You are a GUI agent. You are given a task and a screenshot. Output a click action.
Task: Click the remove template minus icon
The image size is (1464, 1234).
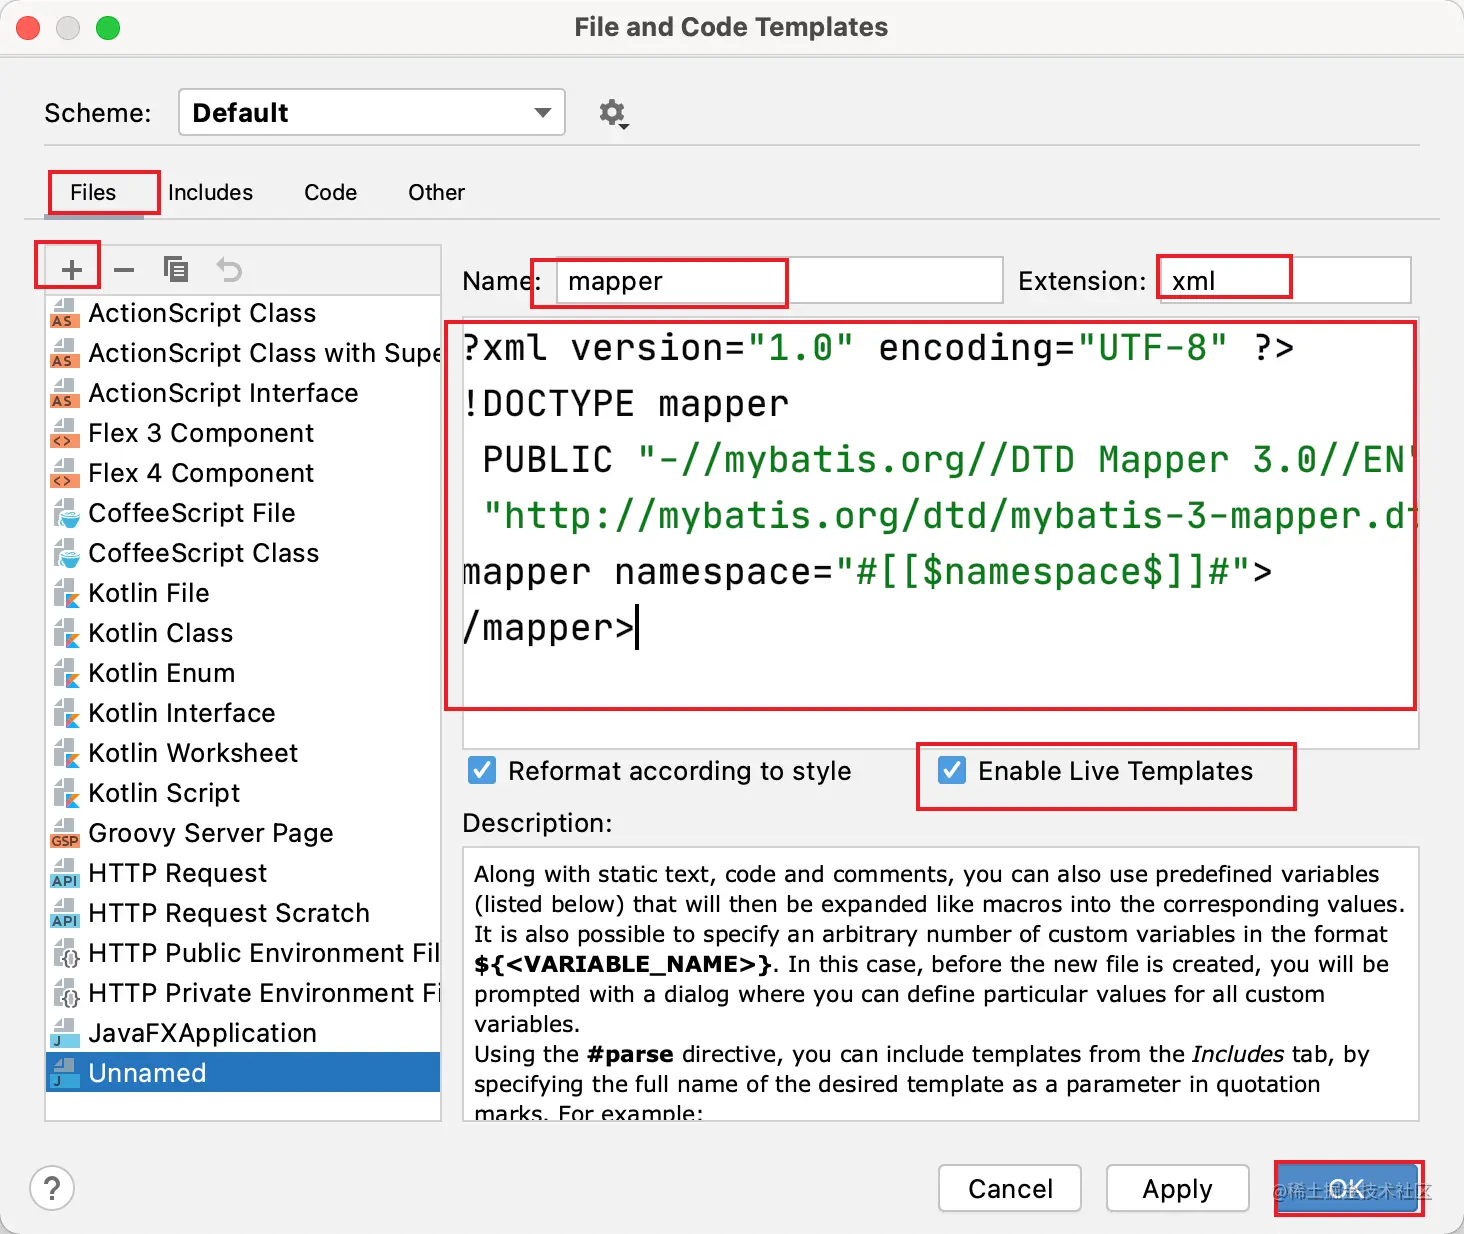124,269
